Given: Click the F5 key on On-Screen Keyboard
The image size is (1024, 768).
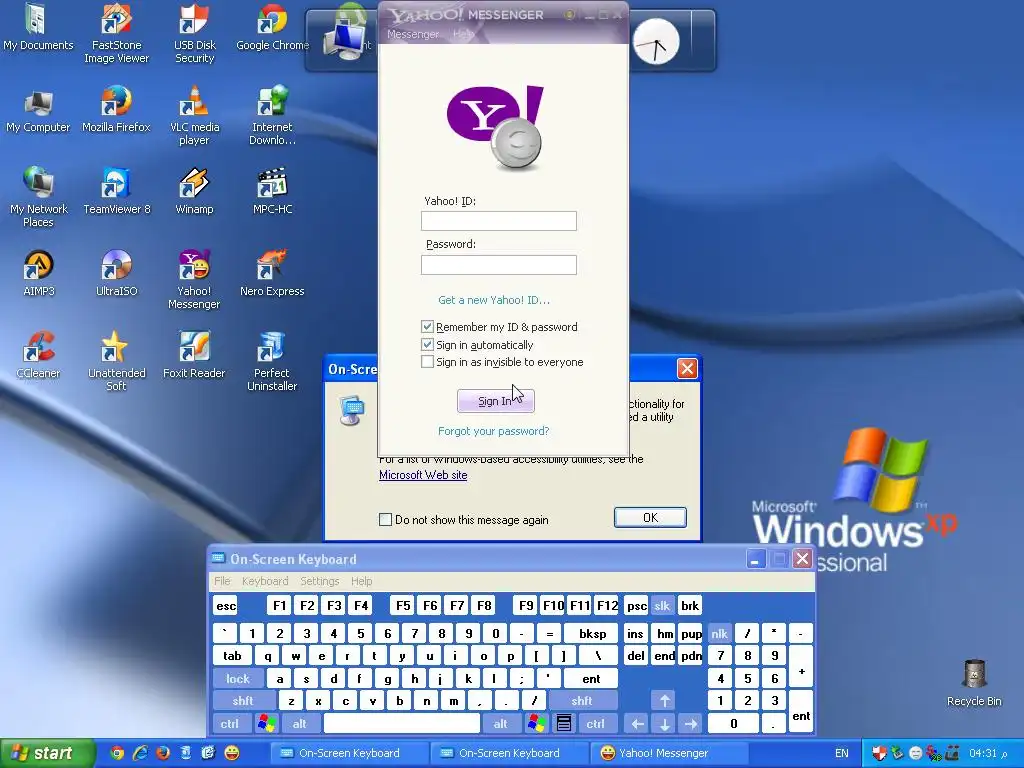Looking at the screenshot, I should tap(403, 606).
